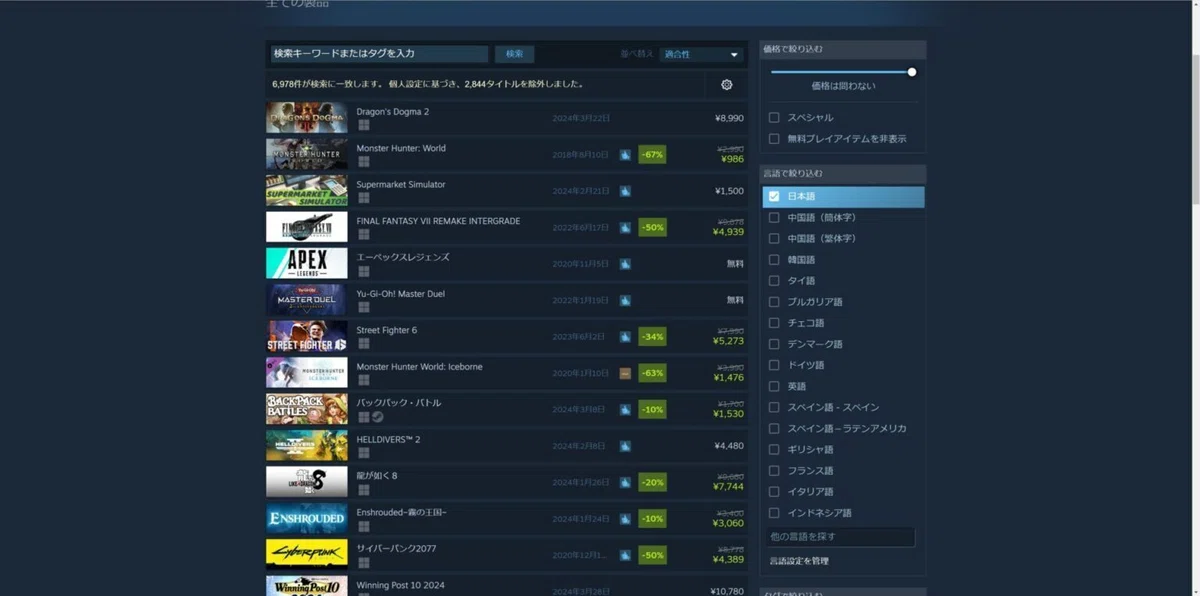
Task: Click the Windows platform icon for Supermarket Simulator
Action: point(364,198)
